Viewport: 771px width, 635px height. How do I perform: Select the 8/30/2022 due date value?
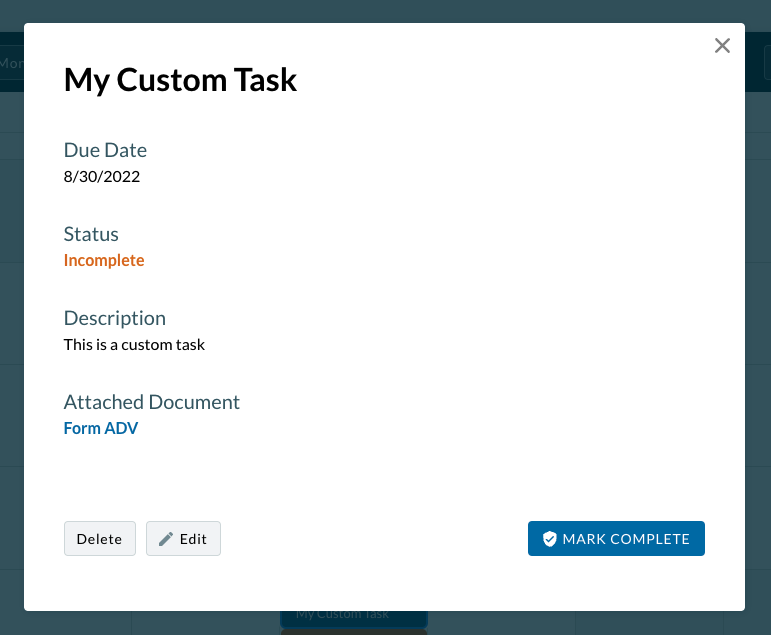click(102, 177)
